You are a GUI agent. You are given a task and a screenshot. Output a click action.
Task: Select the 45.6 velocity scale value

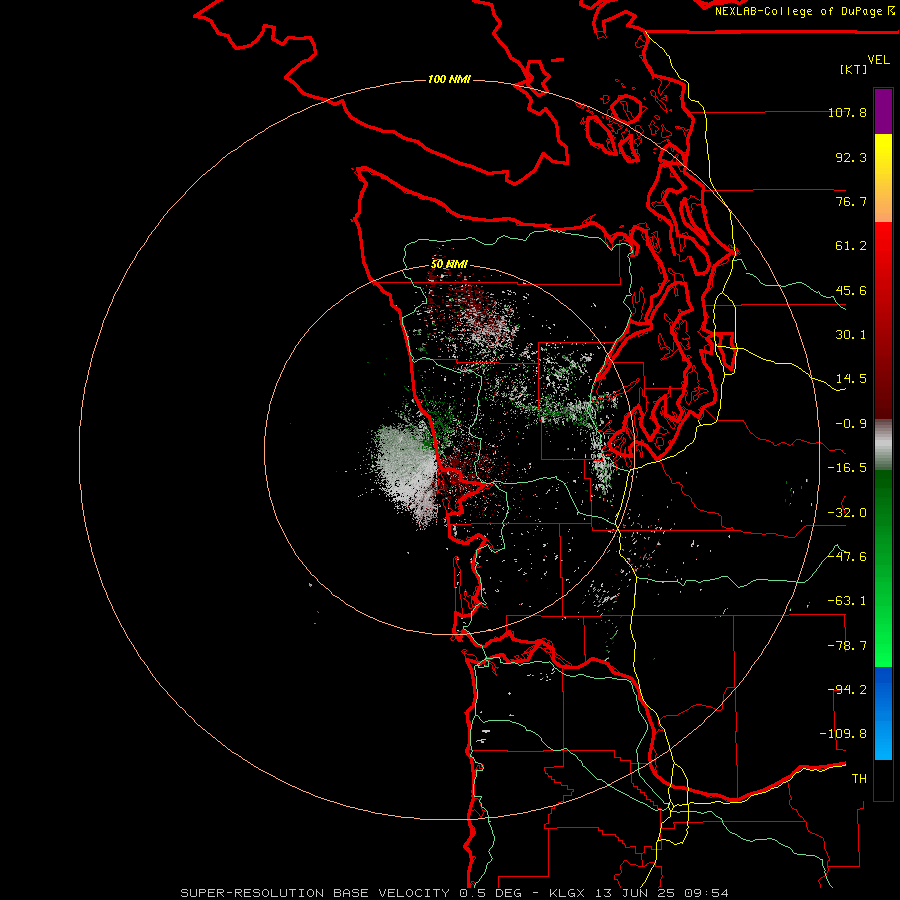coord(851,290)
